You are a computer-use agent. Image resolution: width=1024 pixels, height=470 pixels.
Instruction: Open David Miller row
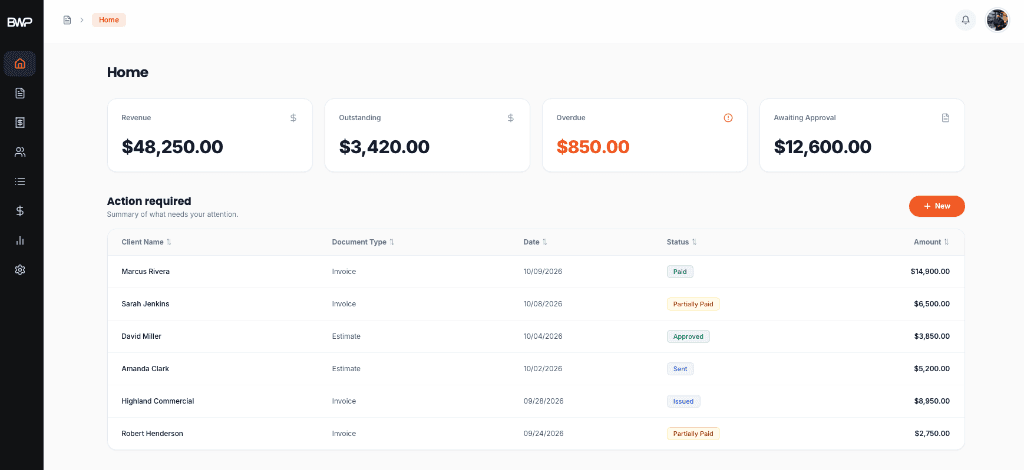(x=536, y=337)
